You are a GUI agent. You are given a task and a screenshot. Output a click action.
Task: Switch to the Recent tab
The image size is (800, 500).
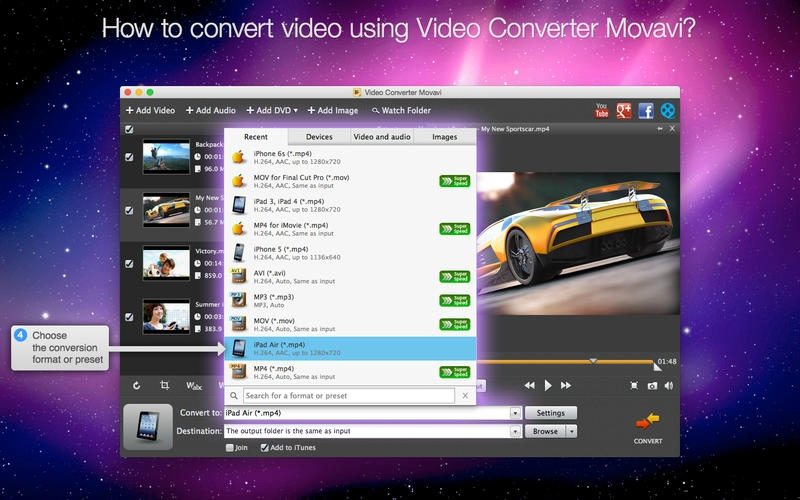(256, 137)
